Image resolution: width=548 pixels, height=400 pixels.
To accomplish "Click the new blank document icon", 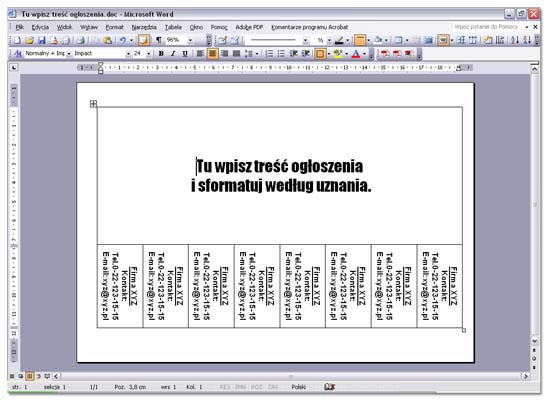I will [x=17, y=41].
